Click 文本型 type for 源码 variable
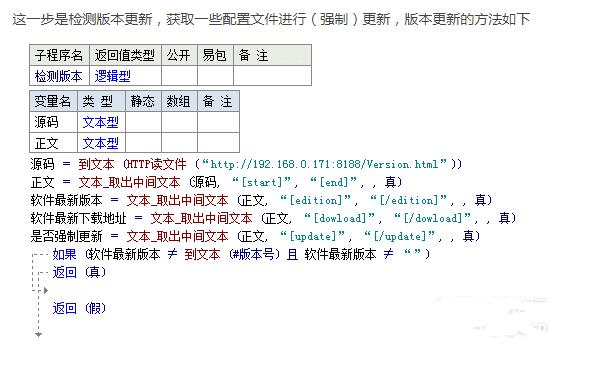614x369 pixels. point(101,122)
